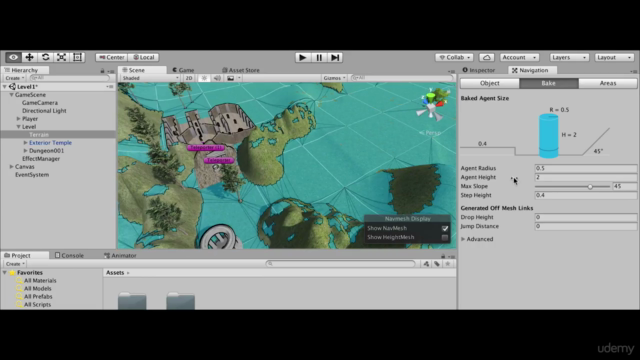Expand the Dungeon001 object
The image size is (640, 360).
click(x=25, y=151)
